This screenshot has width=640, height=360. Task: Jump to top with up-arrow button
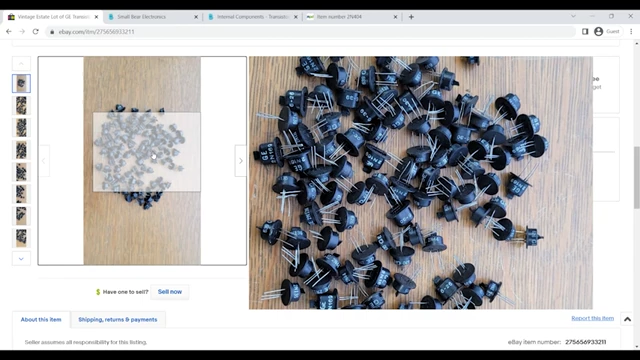(x=627, y=319)
